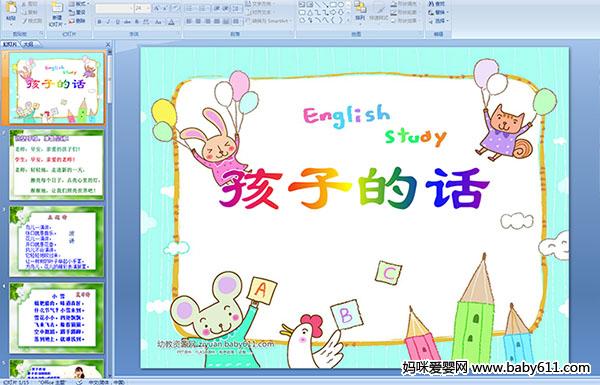
Task: Switch to the Slides pane tab
Action: 10,44
